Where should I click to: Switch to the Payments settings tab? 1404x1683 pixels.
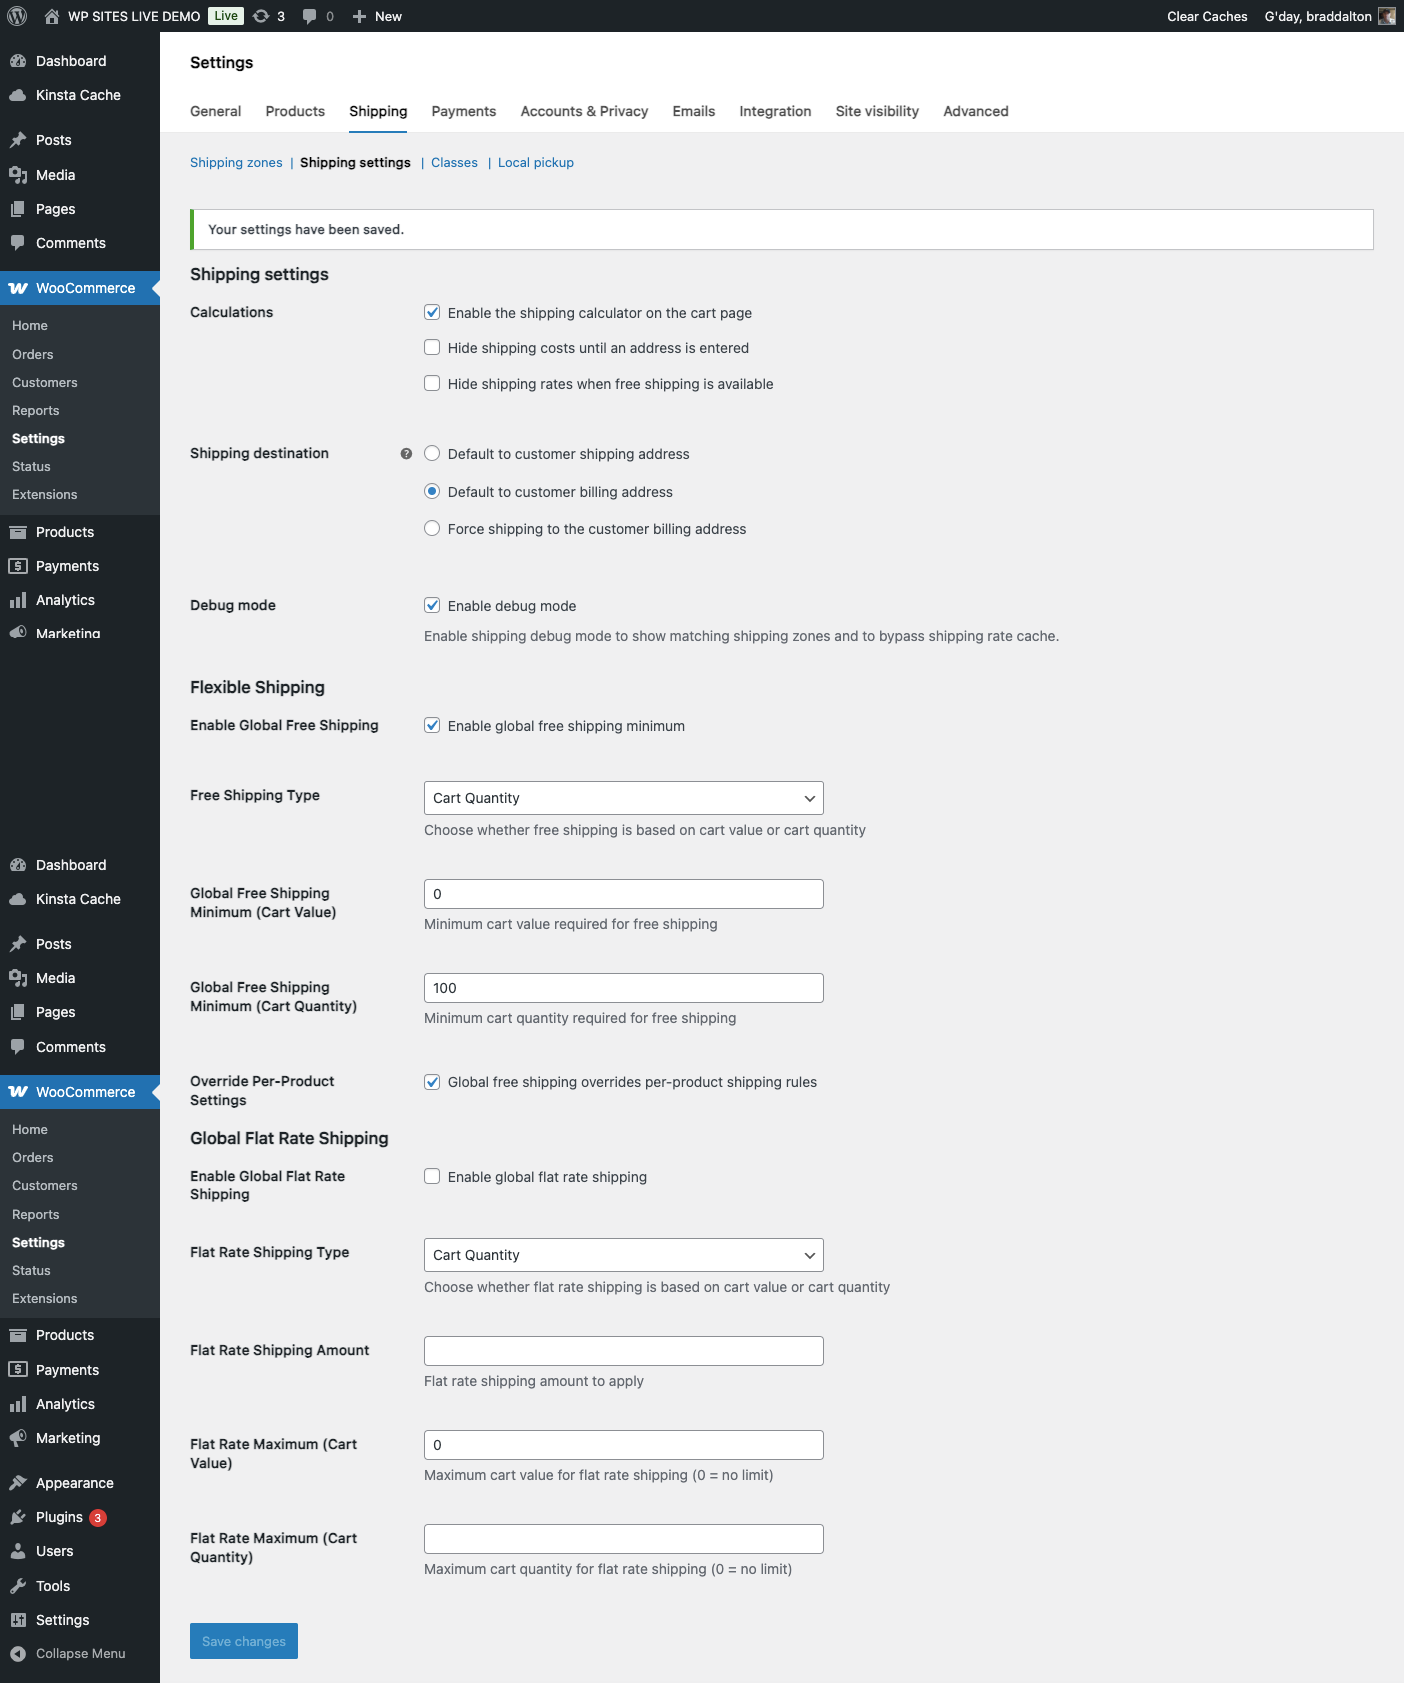click(x=463, y=111)
